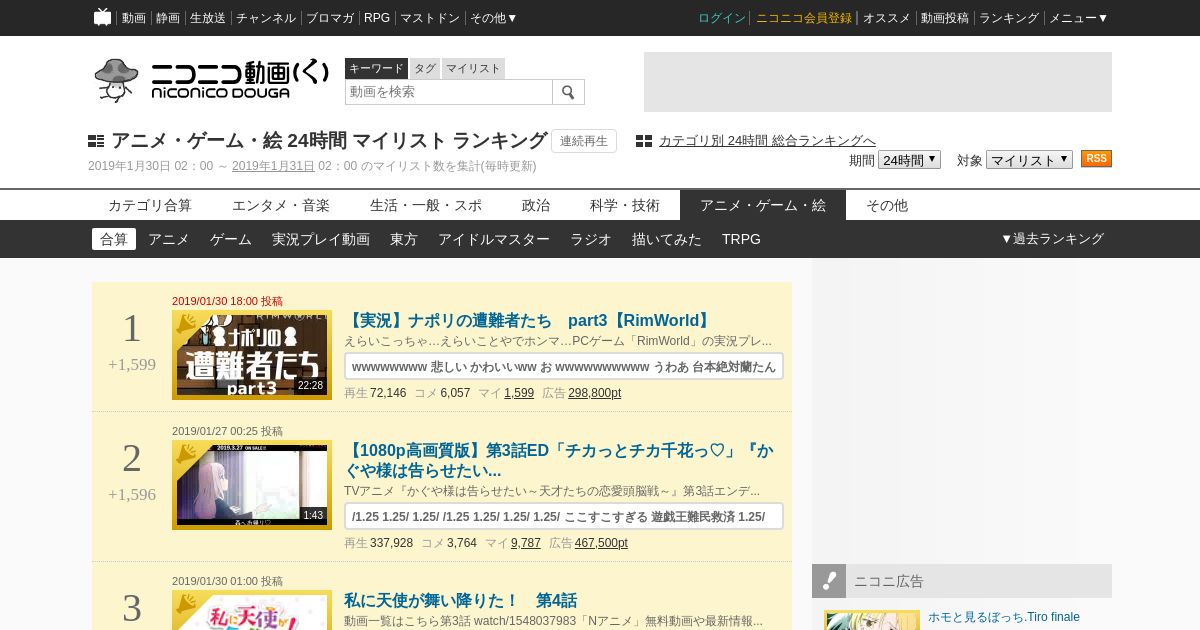The image size is (1200, 630).
Task: Switch to カテゴリ合算 category tab
Action: (150, 205)
